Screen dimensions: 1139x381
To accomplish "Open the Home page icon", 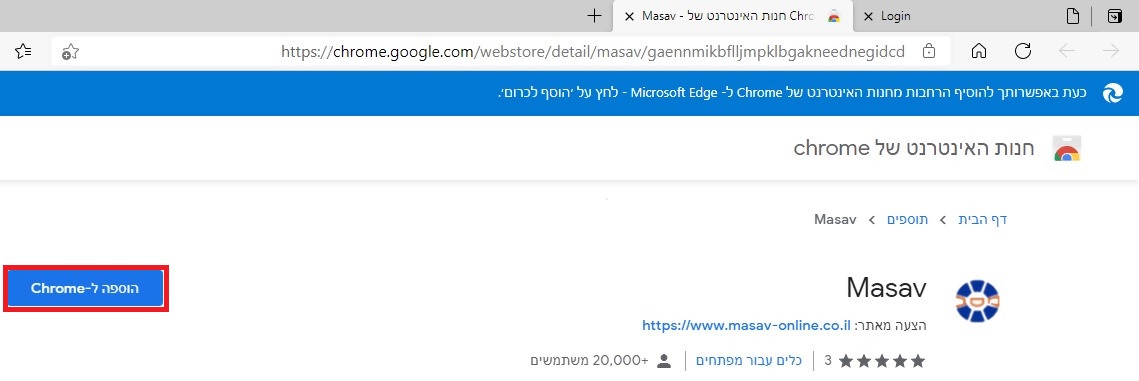I will click(x=978, y=51).
